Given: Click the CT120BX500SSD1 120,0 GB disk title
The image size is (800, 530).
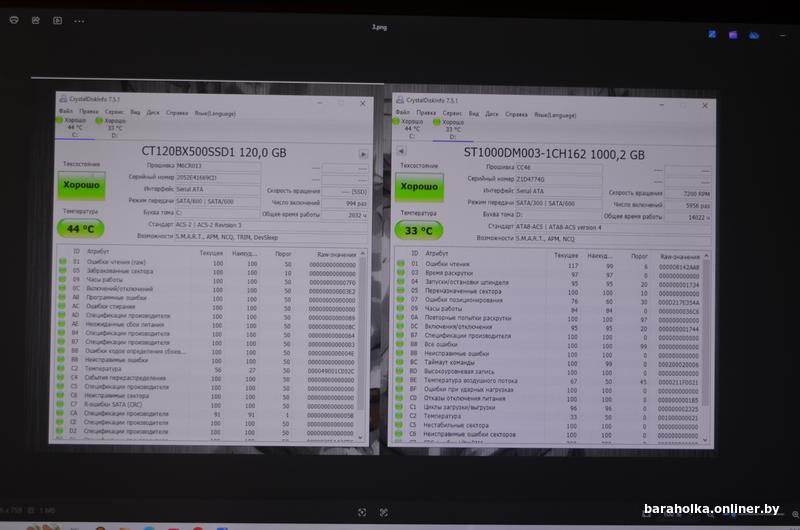Looking at the screenshot, I should click(x=214, y=152).
